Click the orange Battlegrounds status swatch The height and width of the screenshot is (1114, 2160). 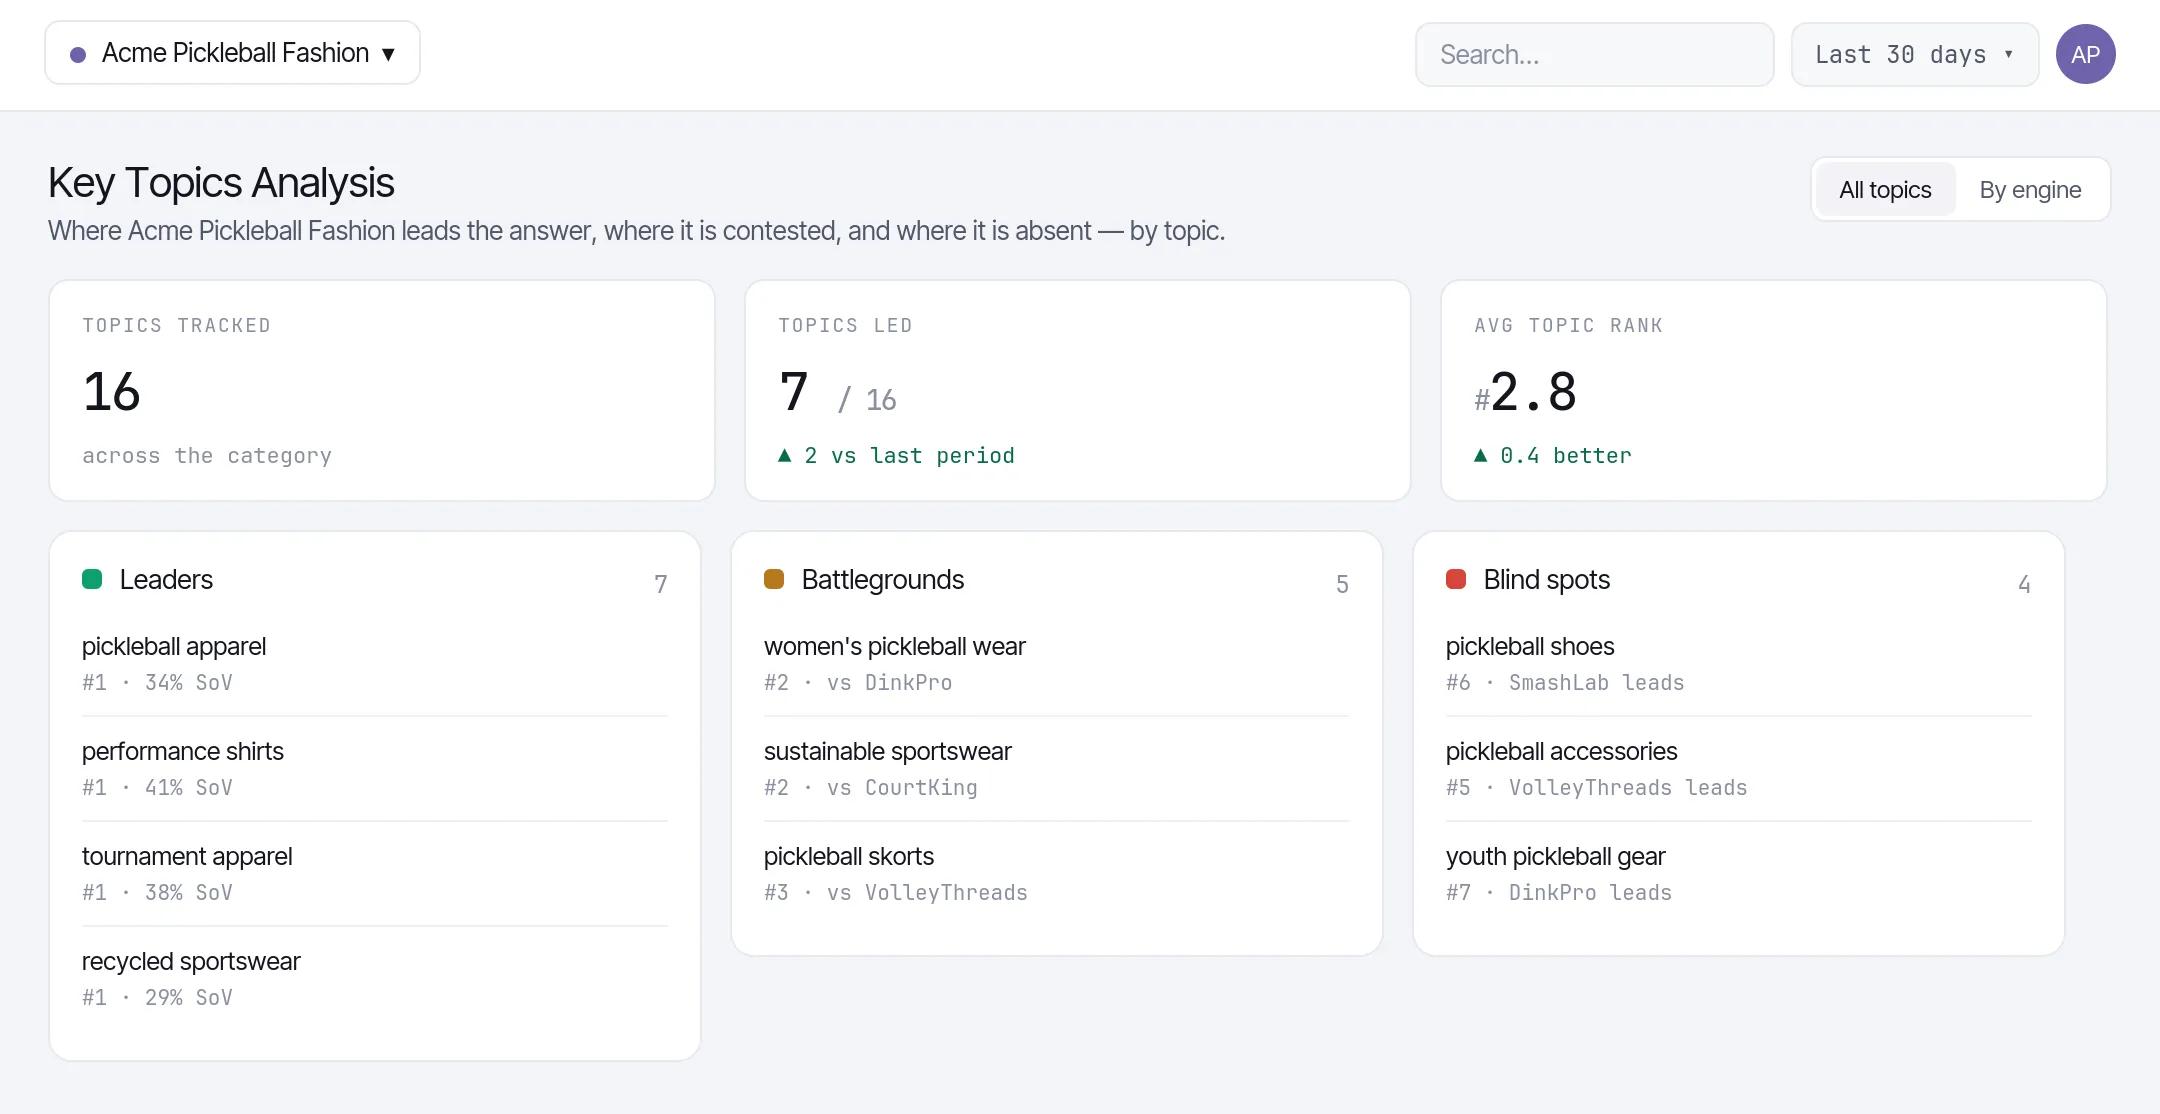point(774,579)
